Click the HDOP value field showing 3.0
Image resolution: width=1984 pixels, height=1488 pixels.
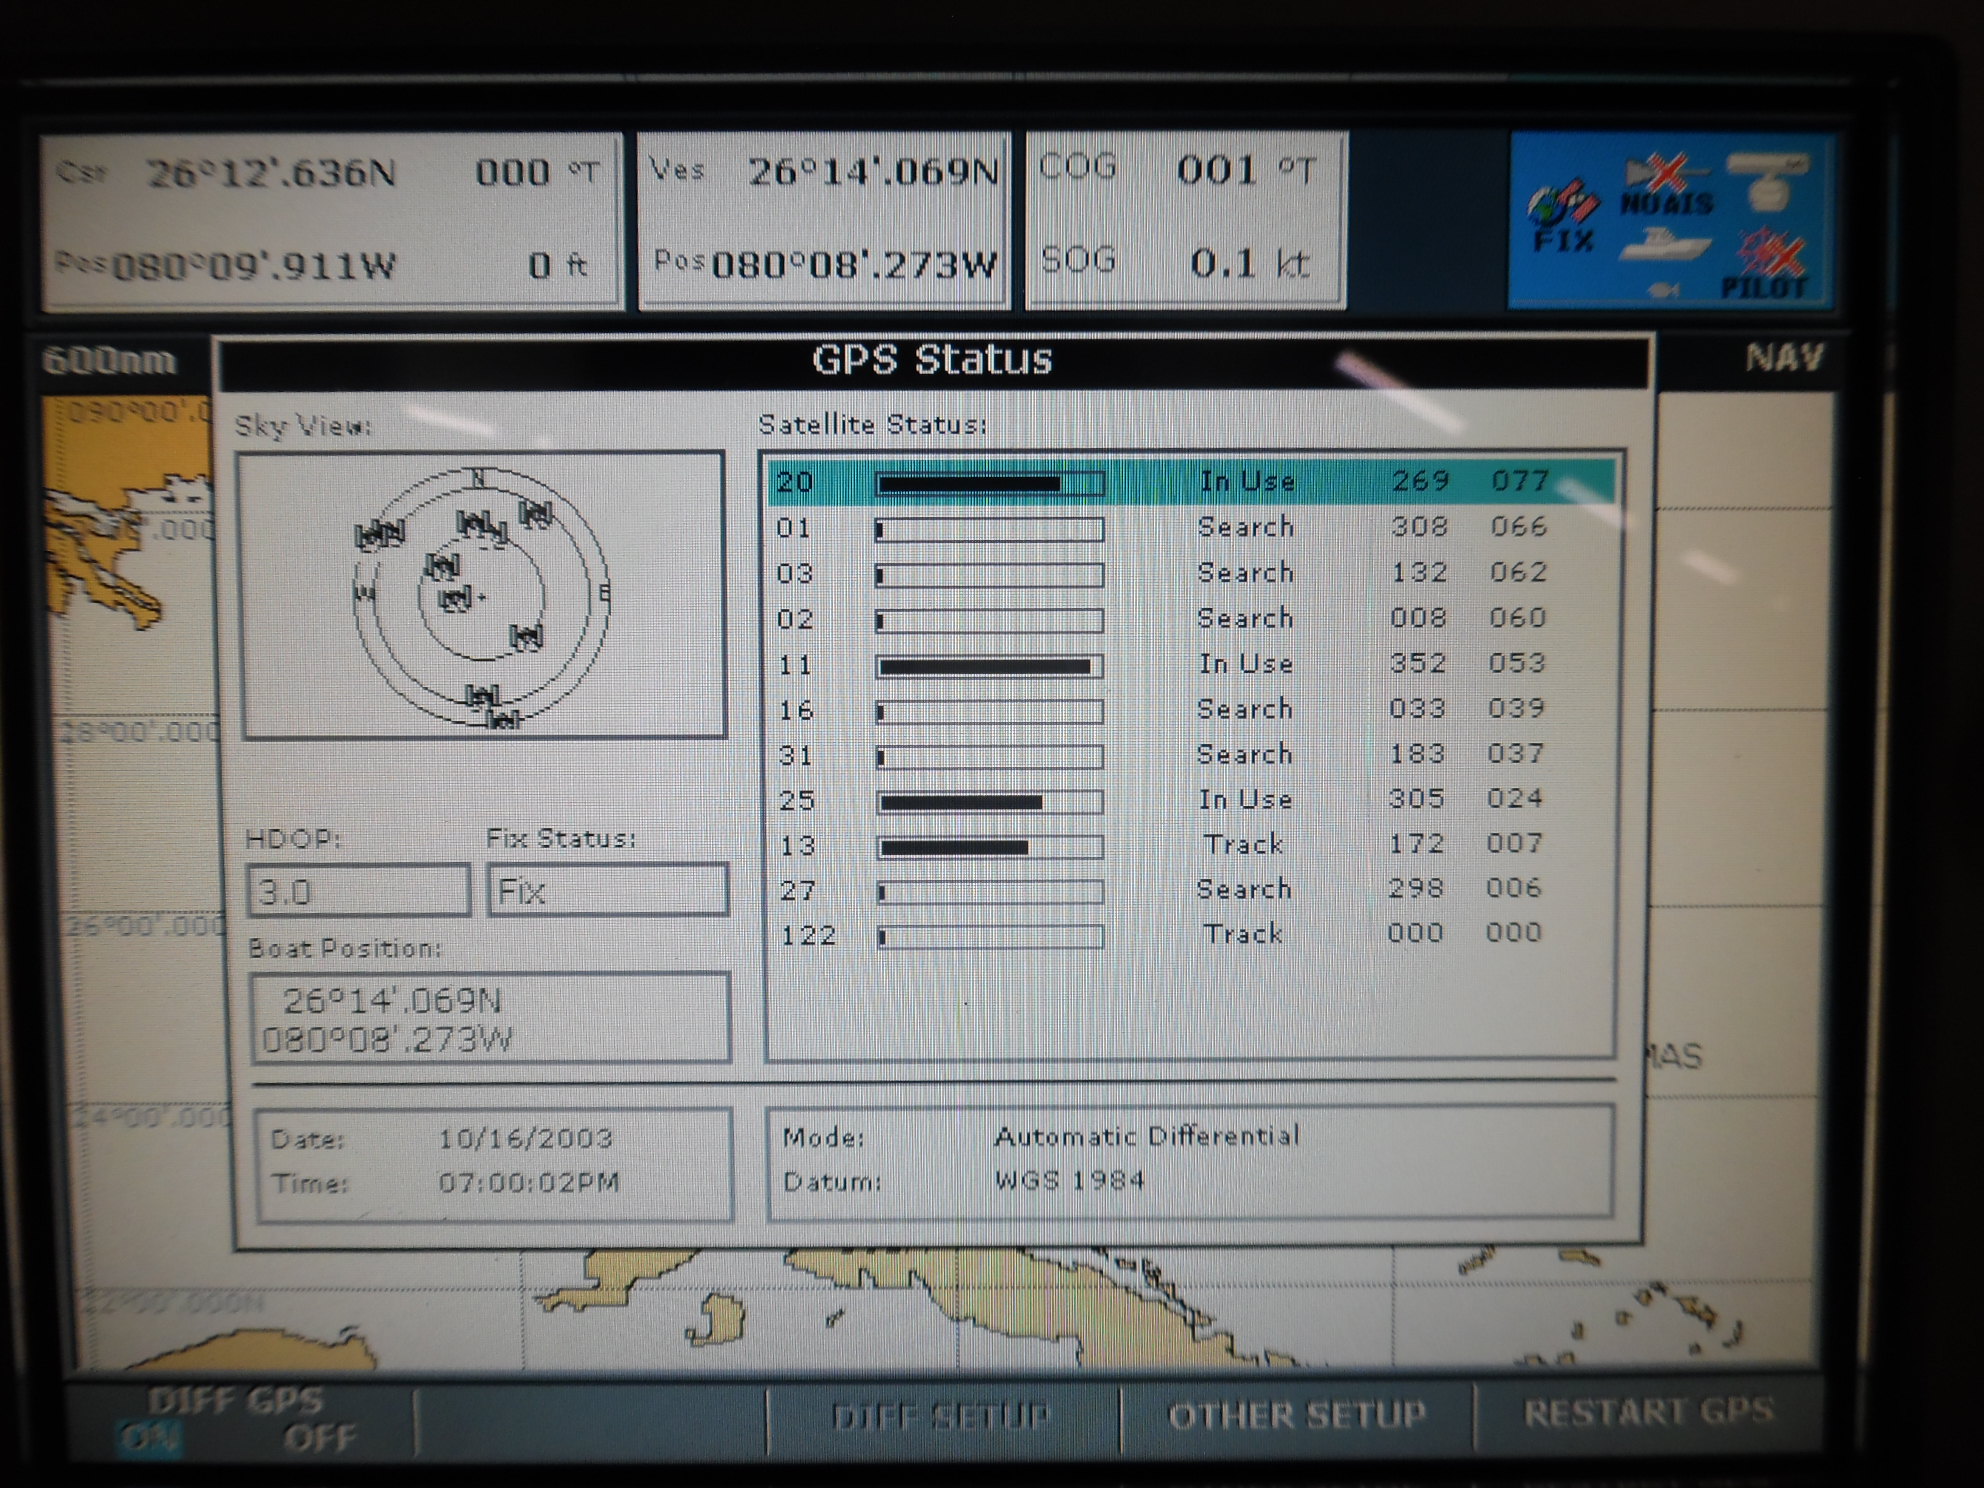pos(358,890)
